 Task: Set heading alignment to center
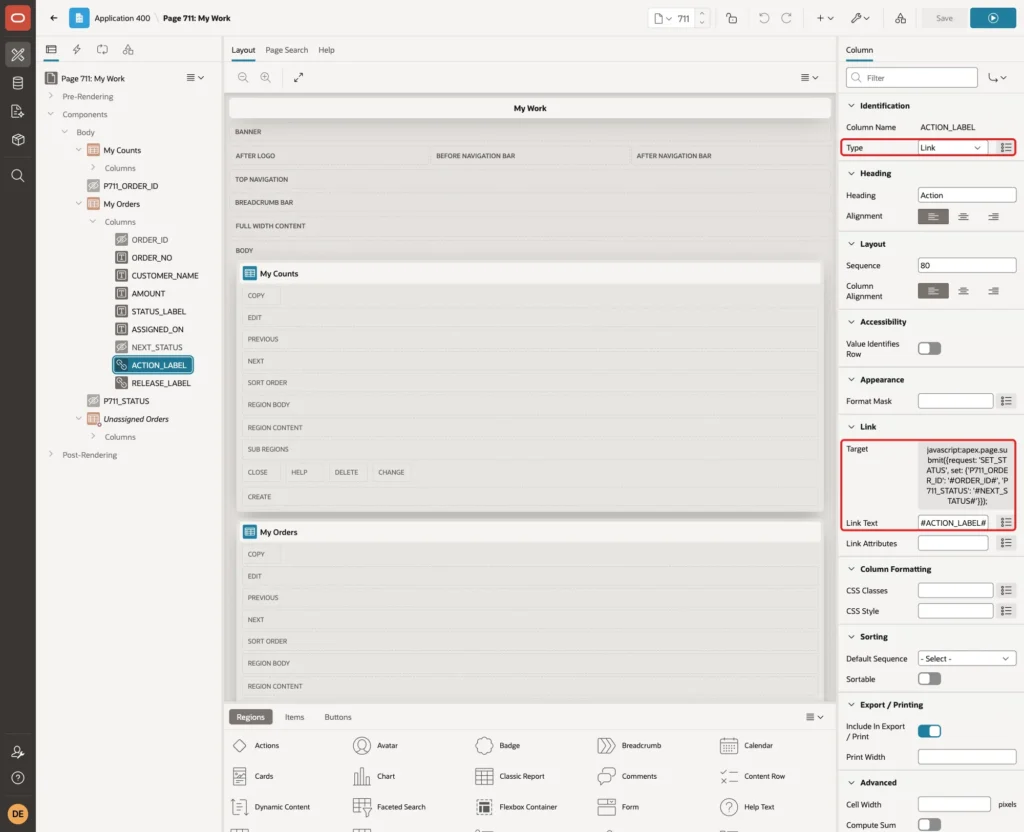click(963, 216)
